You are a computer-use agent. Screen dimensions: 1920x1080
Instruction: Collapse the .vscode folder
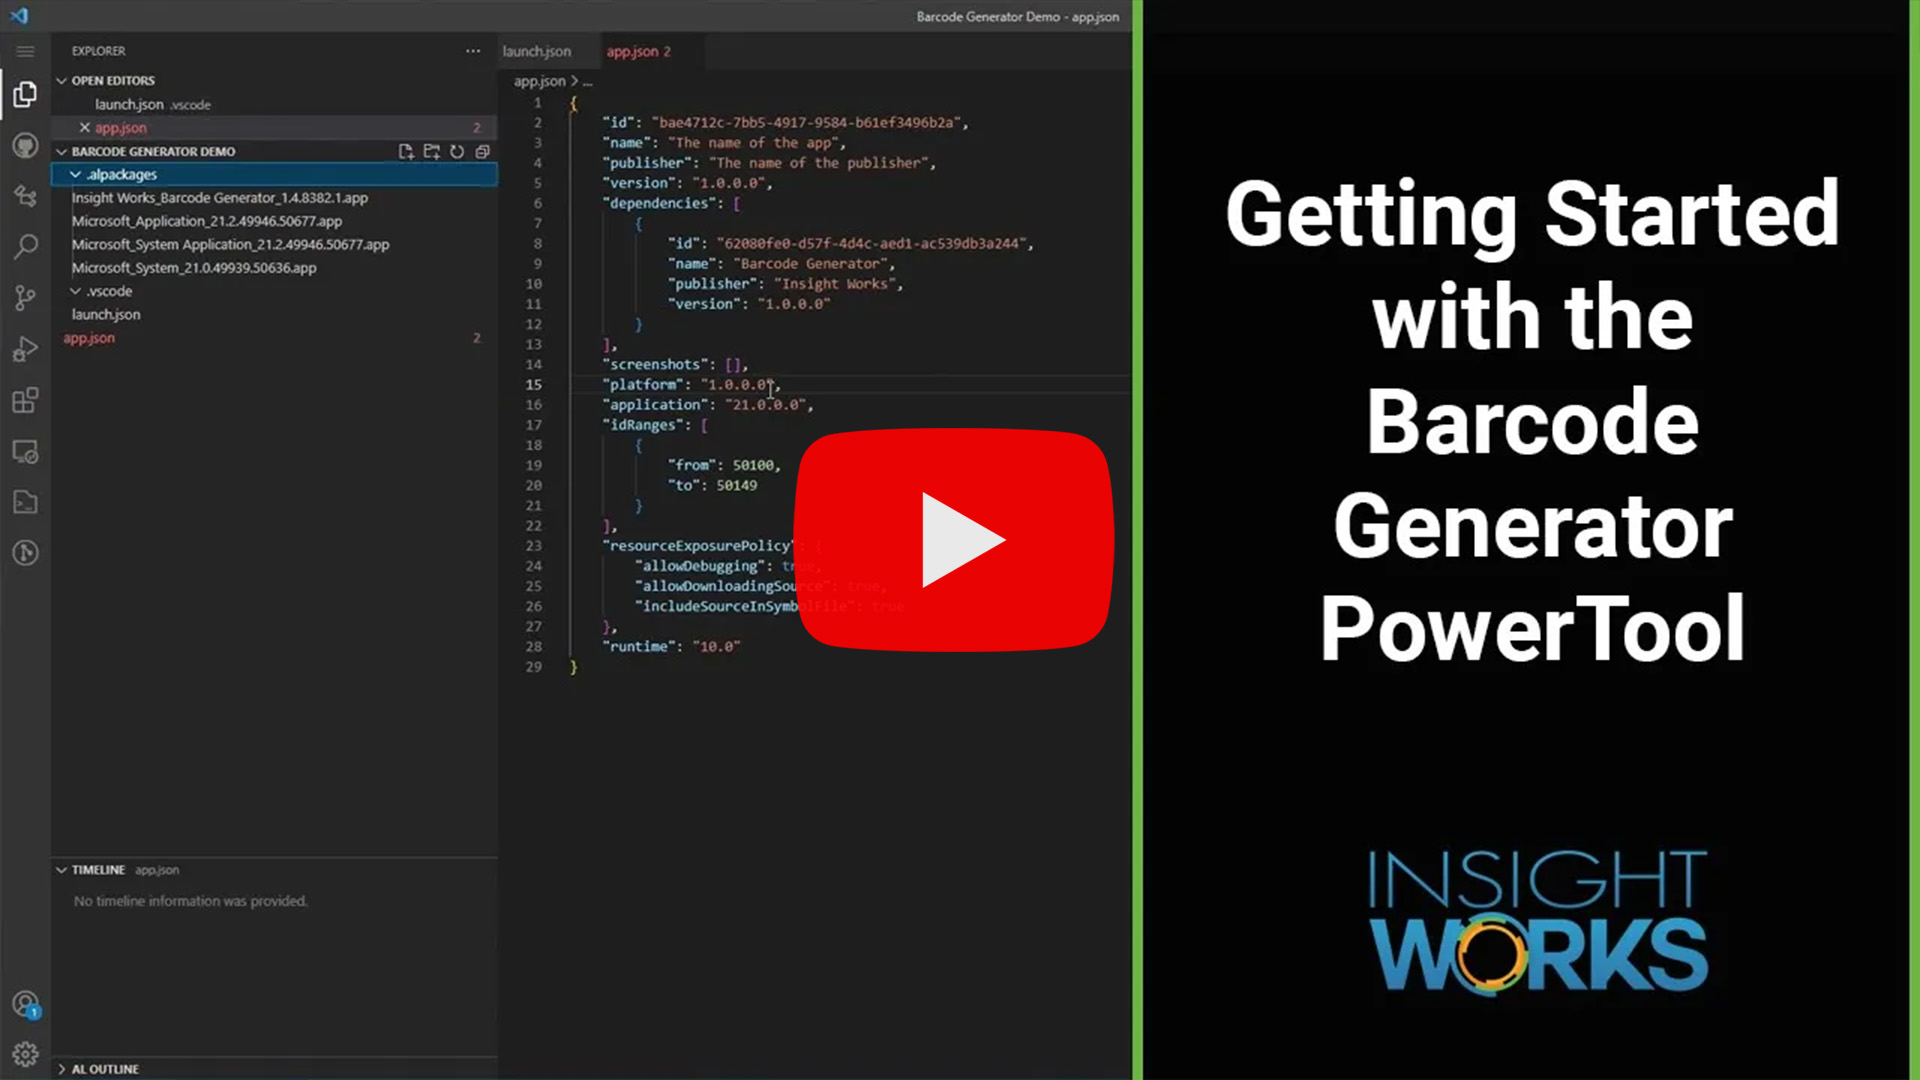(x=75, y=291)
